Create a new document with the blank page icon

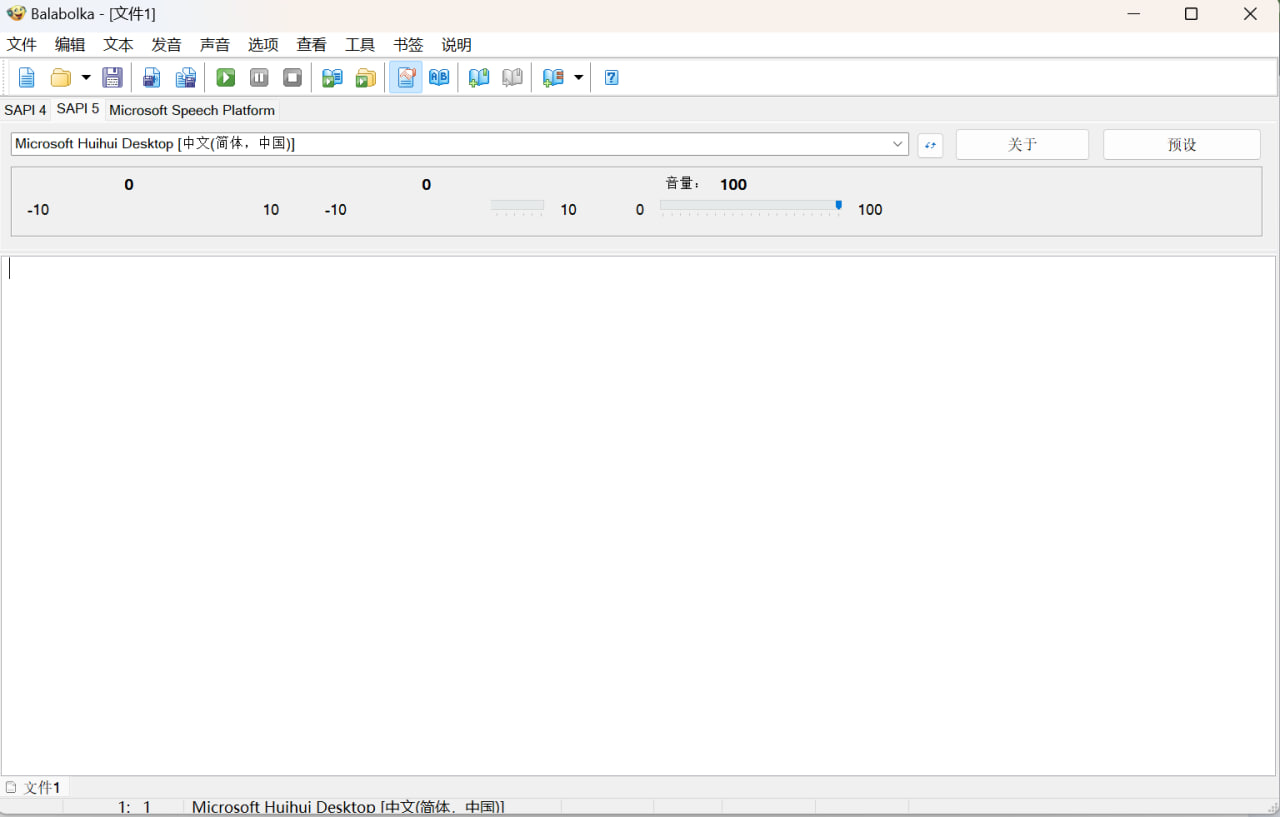pos(27,77)
